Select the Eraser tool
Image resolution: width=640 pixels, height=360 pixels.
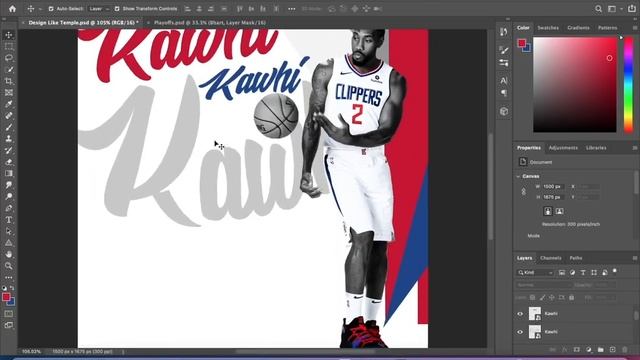tap(9, 162)
